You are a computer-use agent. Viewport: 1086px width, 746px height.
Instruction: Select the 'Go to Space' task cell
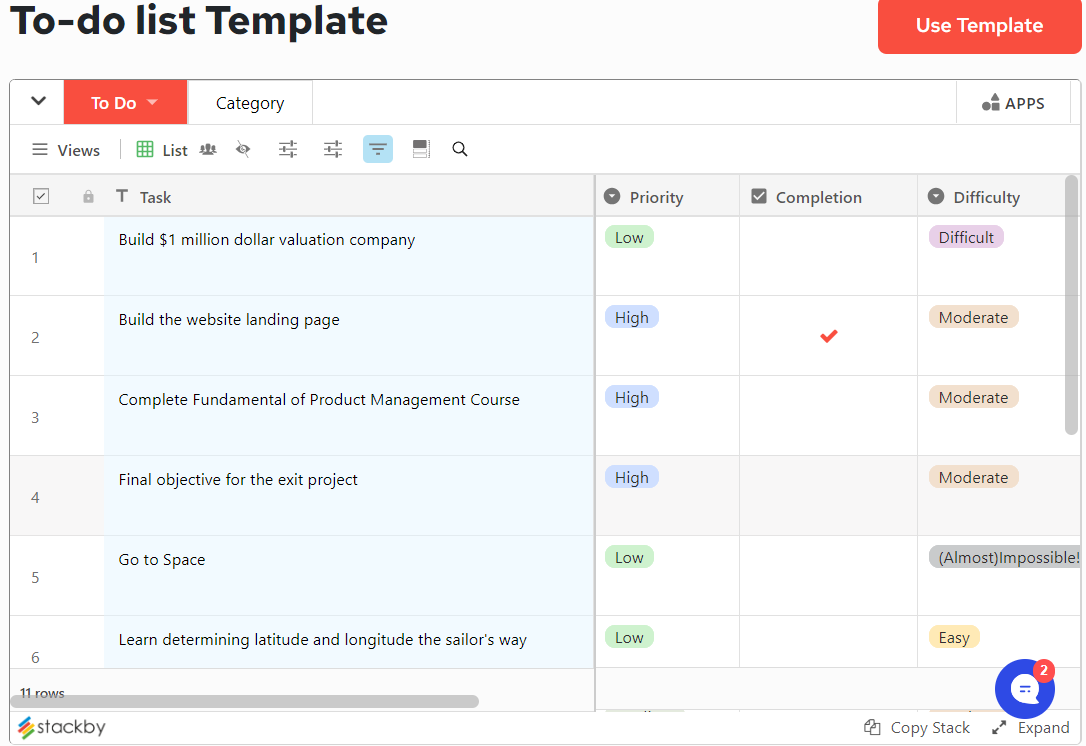[x=349, y=576]
